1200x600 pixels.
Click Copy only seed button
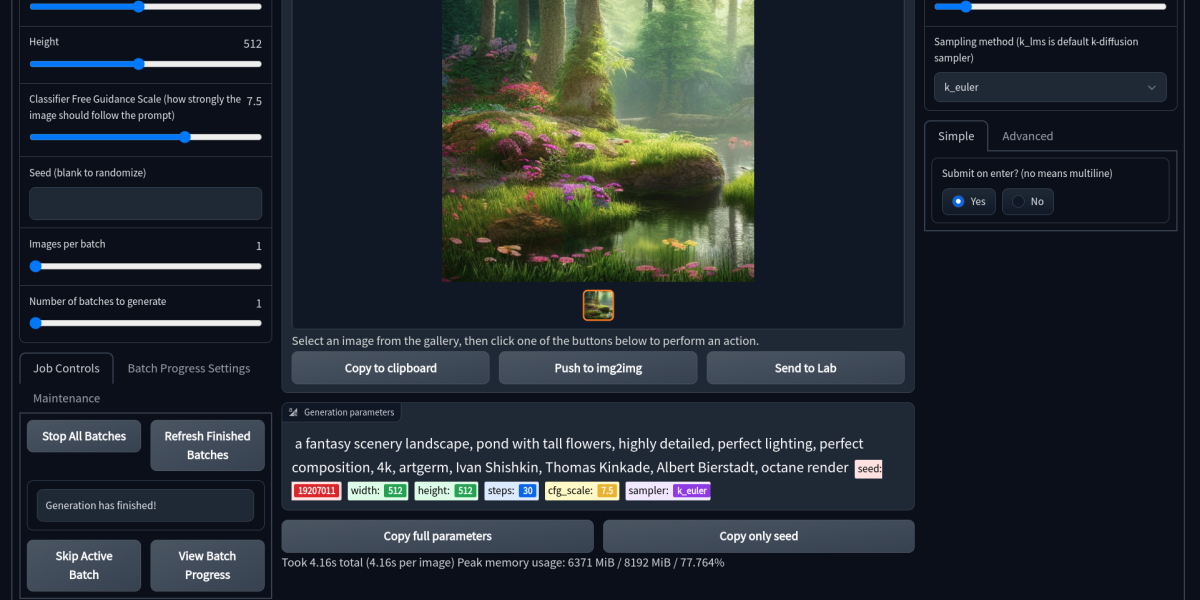point(758,536)
